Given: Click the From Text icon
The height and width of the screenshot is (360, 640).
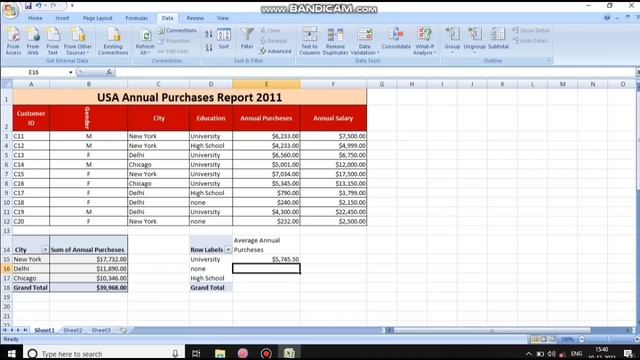Looking at the screenshot, I should pyautogui.click(x=52, y=41).
